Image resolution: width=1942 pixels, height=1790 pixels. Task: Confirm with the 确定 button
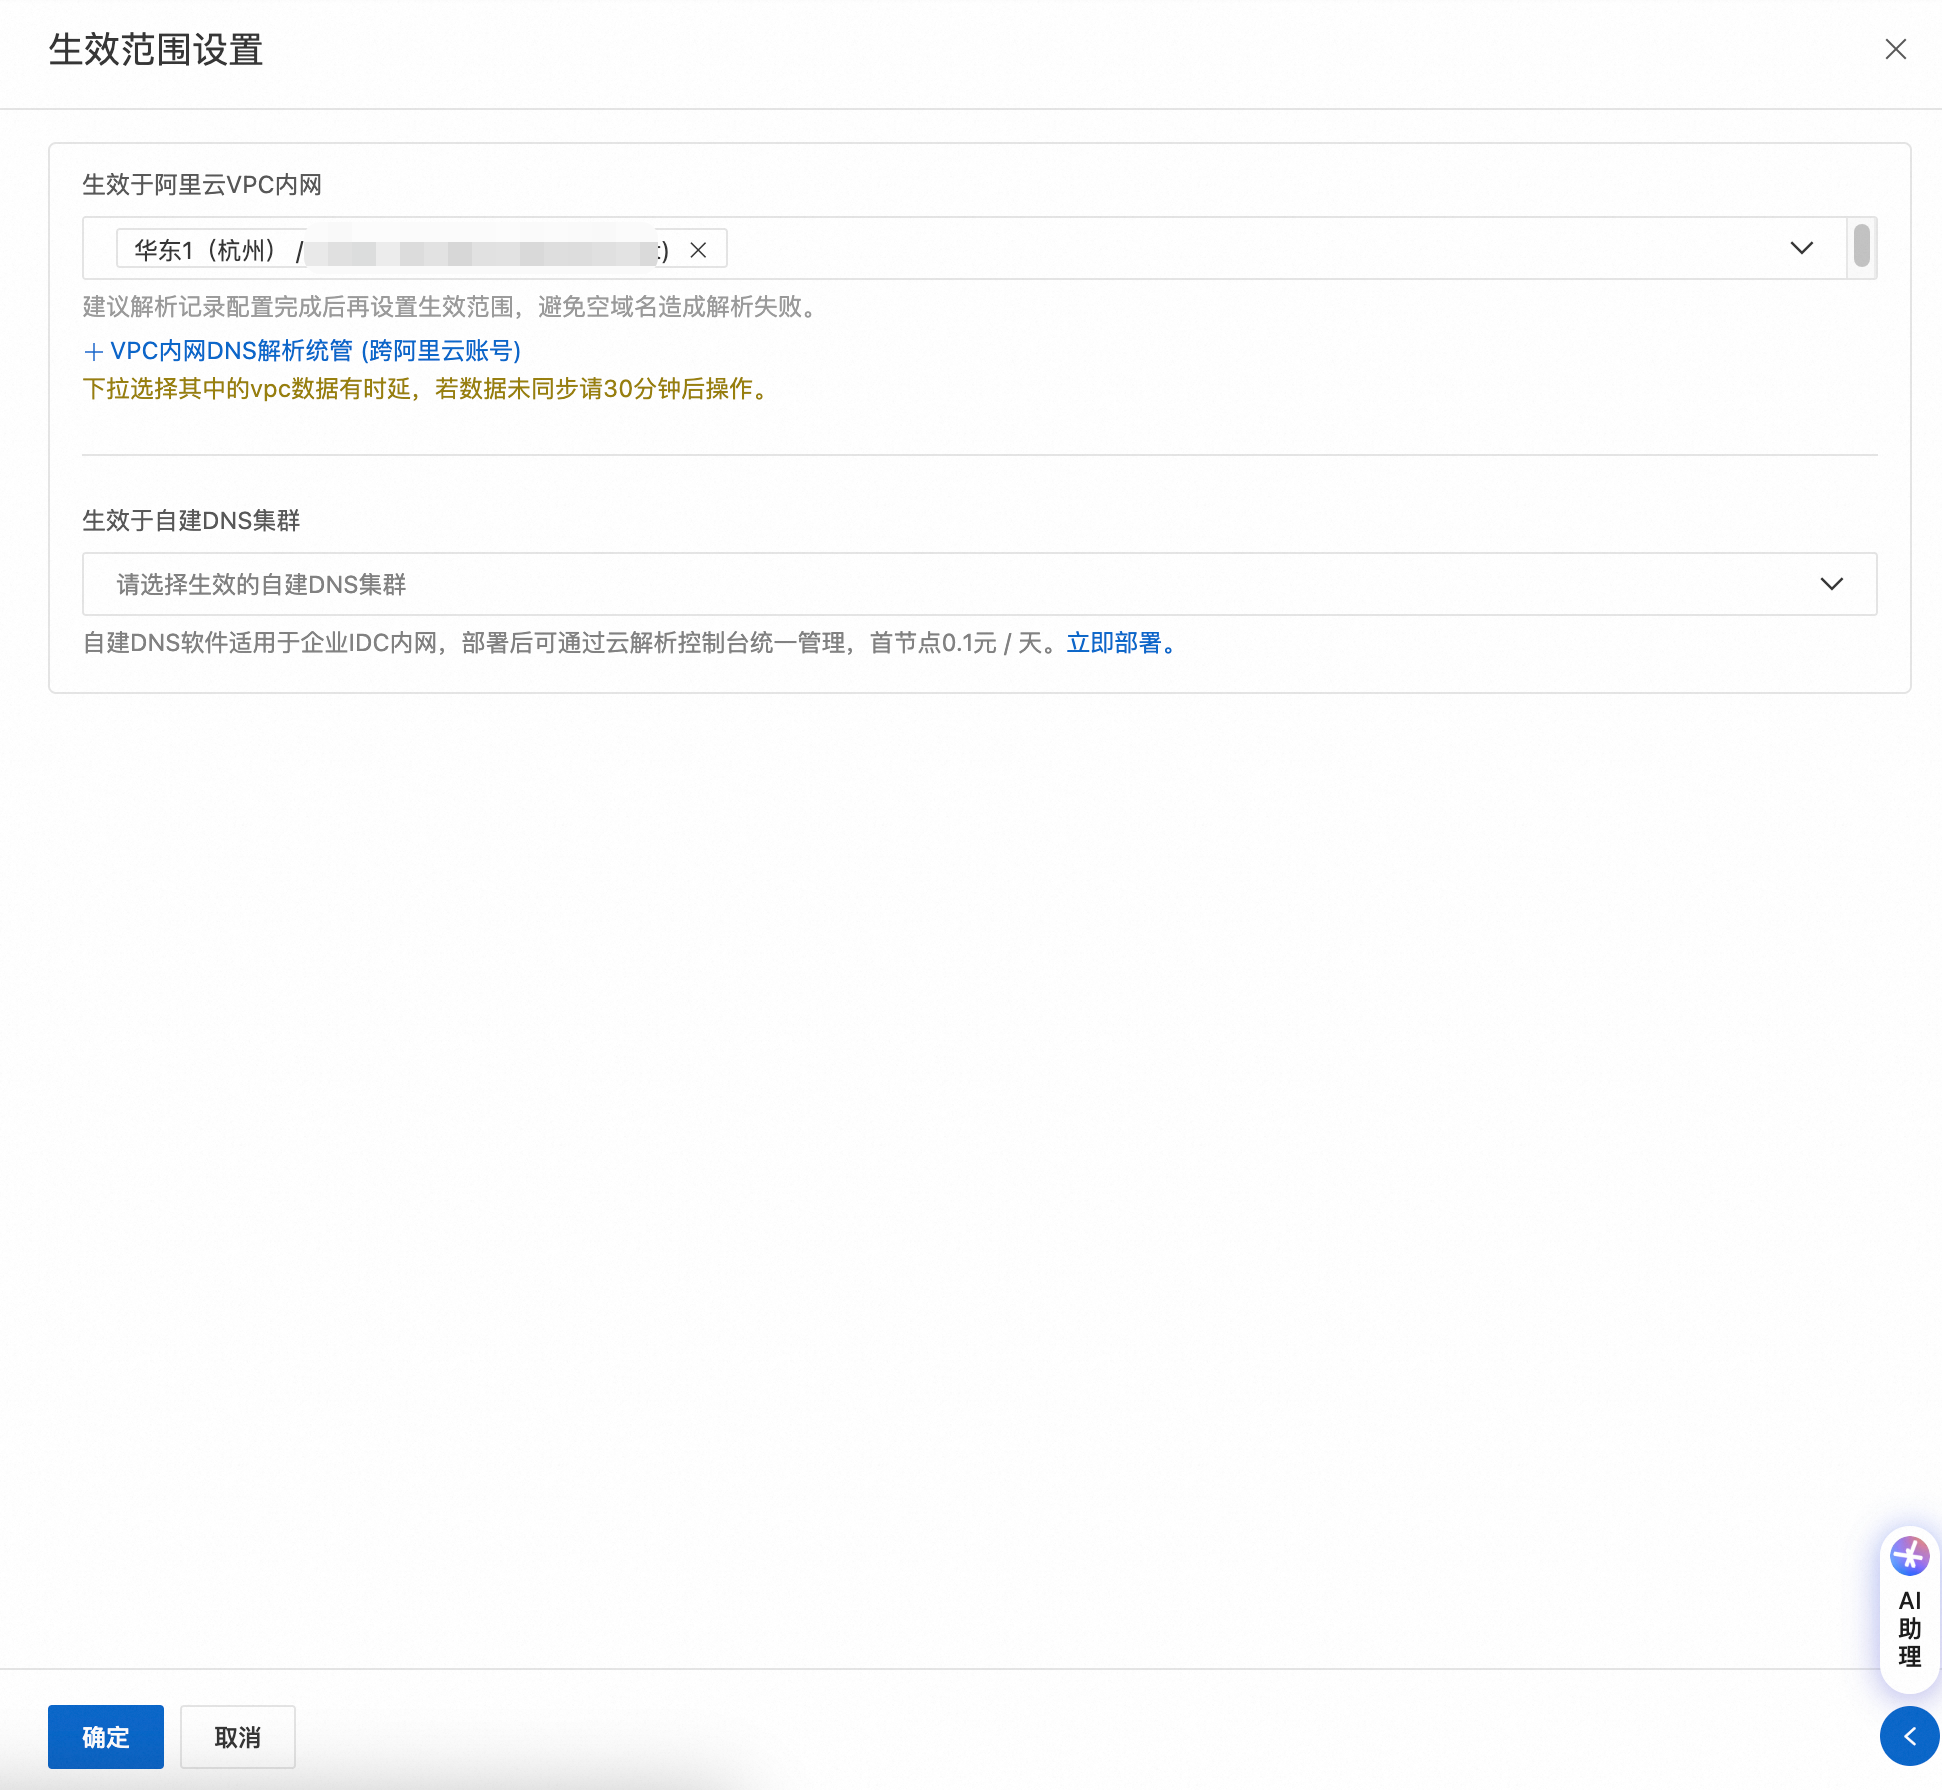click(x=106, y=1737)
